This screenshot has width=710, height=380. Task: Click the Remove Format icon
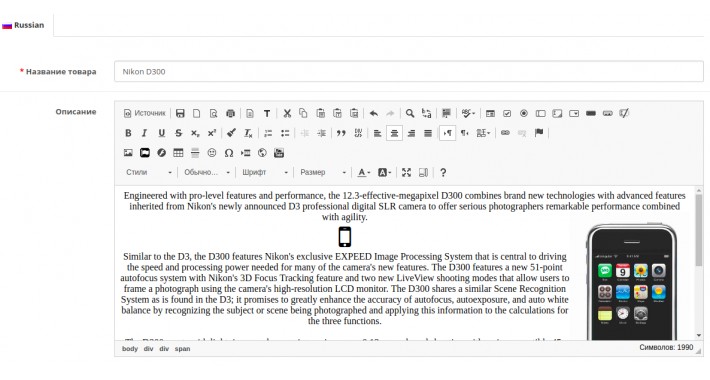[248, 133]
